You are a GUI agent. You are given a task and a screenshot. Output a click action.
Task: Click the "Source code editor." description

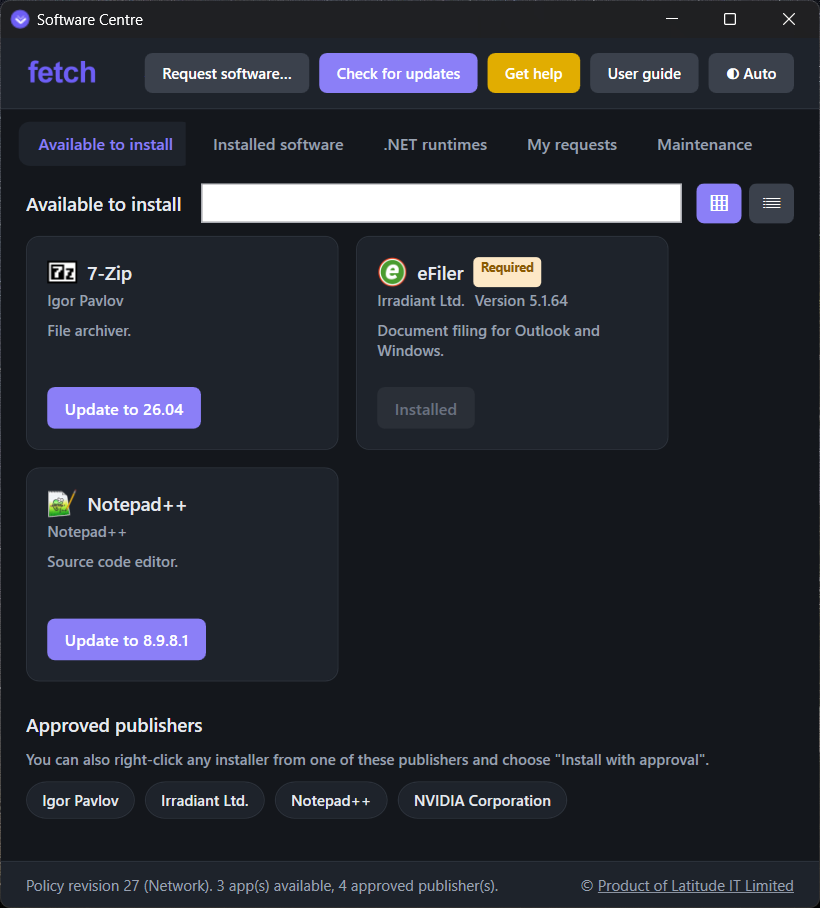click(112, 562)
